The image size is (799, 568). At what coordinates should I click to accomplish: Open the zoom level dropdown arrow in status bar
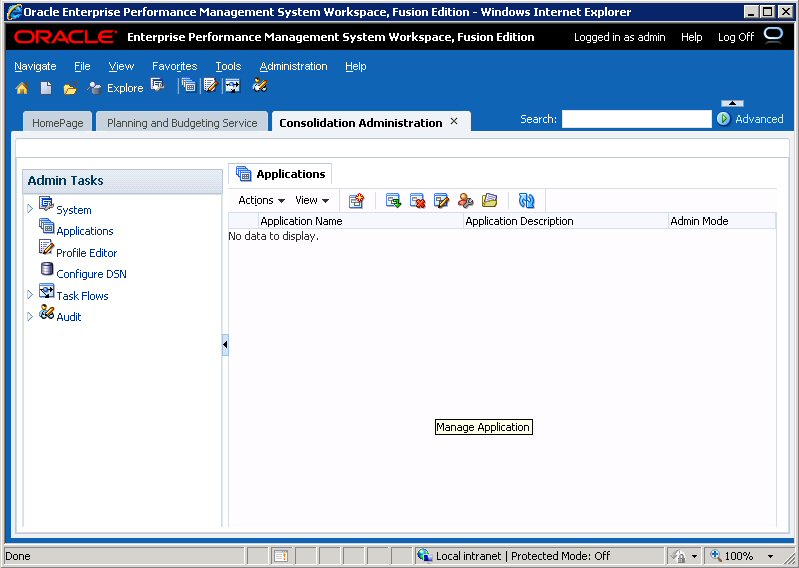(770, 556)
